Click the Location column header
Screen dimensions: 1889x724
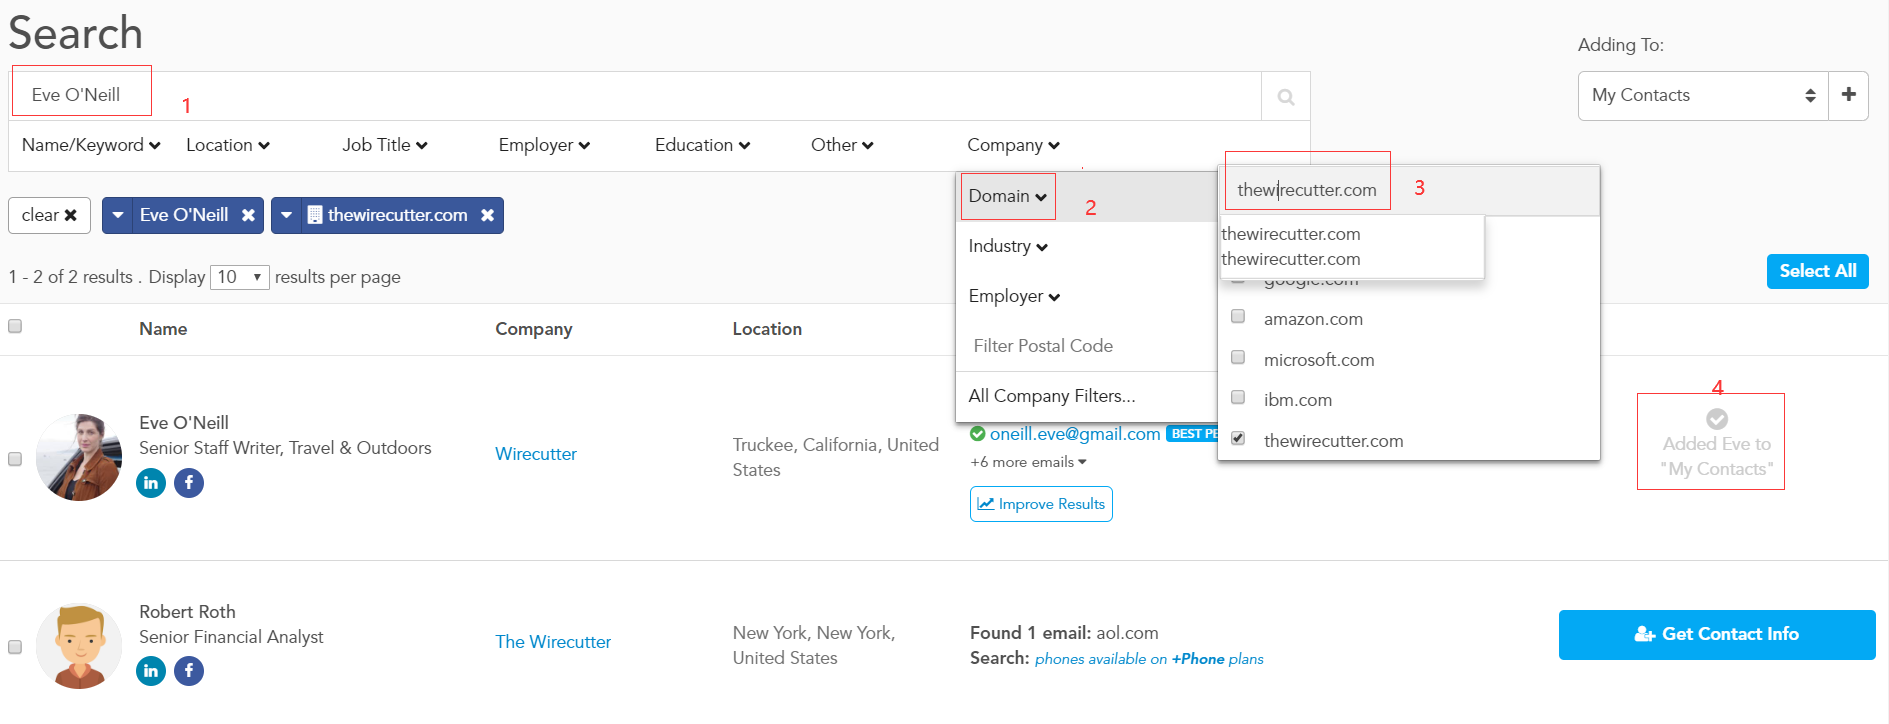click(x=767, y=329)
